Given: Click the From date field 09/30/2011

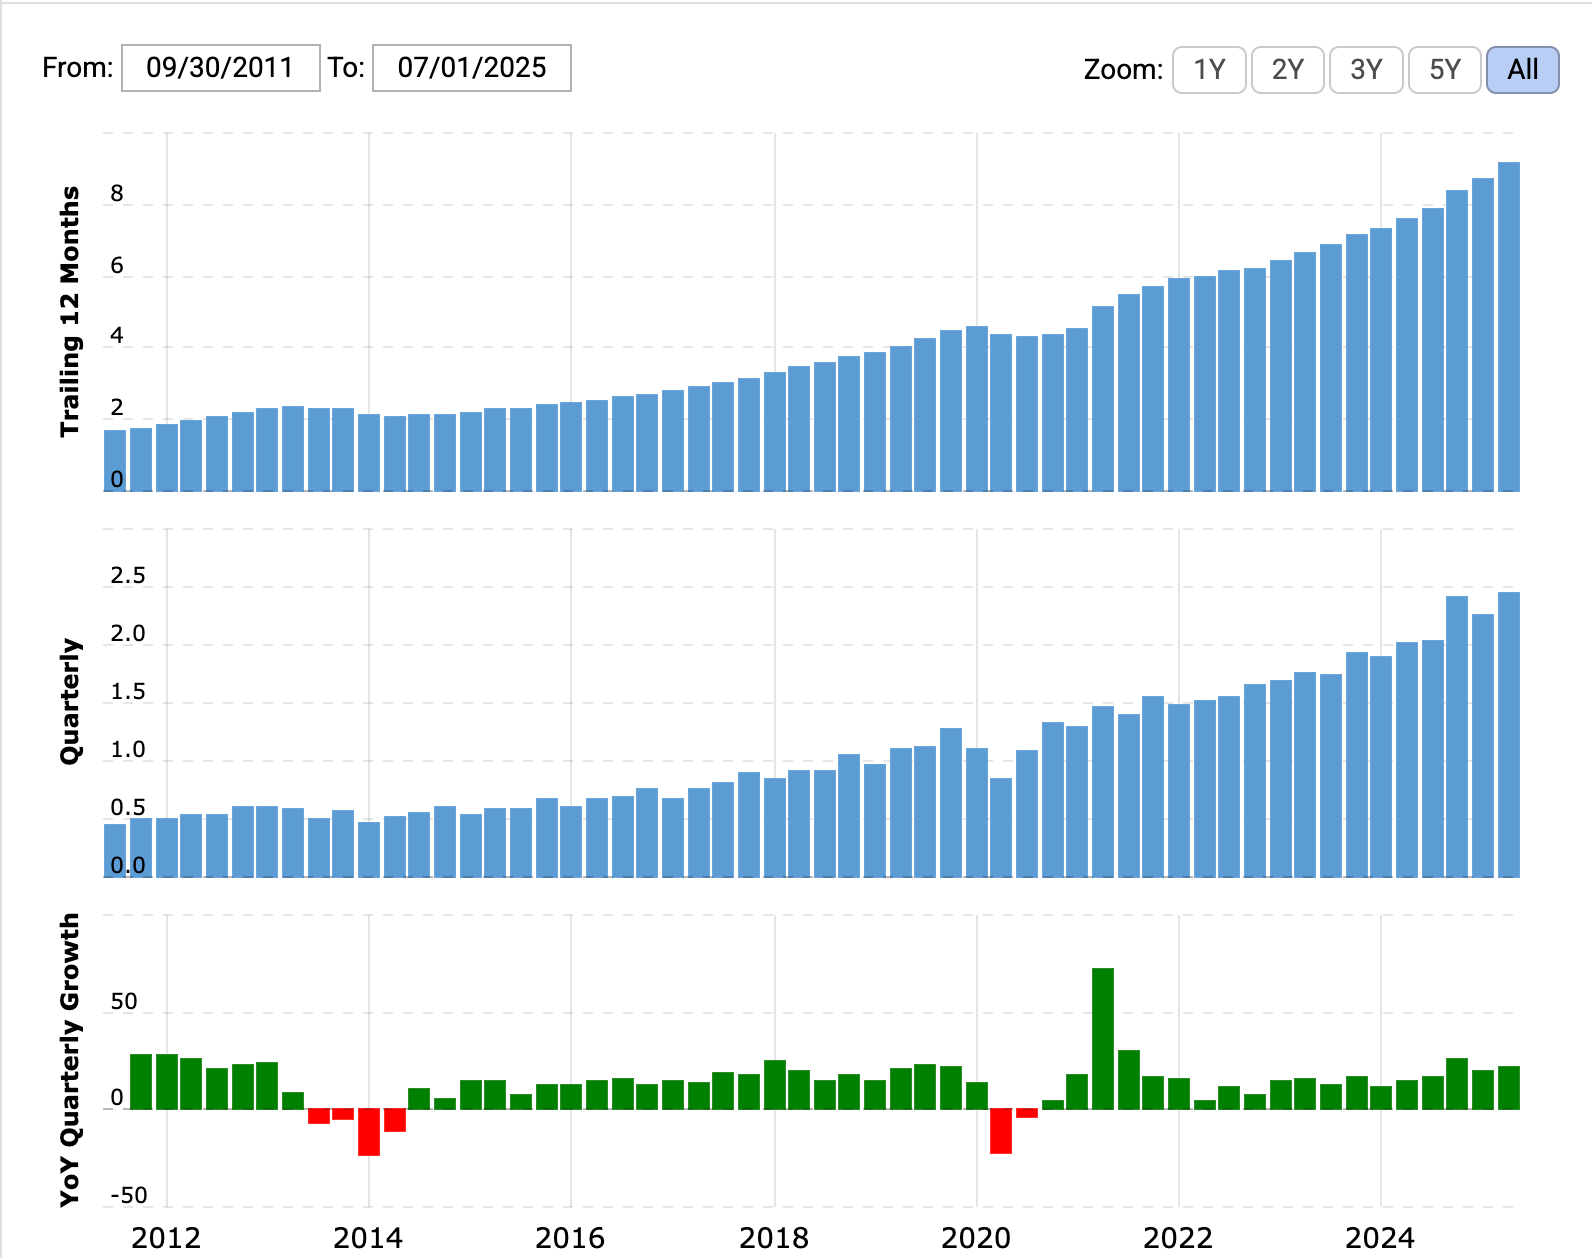Looking at the screenshot, I should (221, 68).
